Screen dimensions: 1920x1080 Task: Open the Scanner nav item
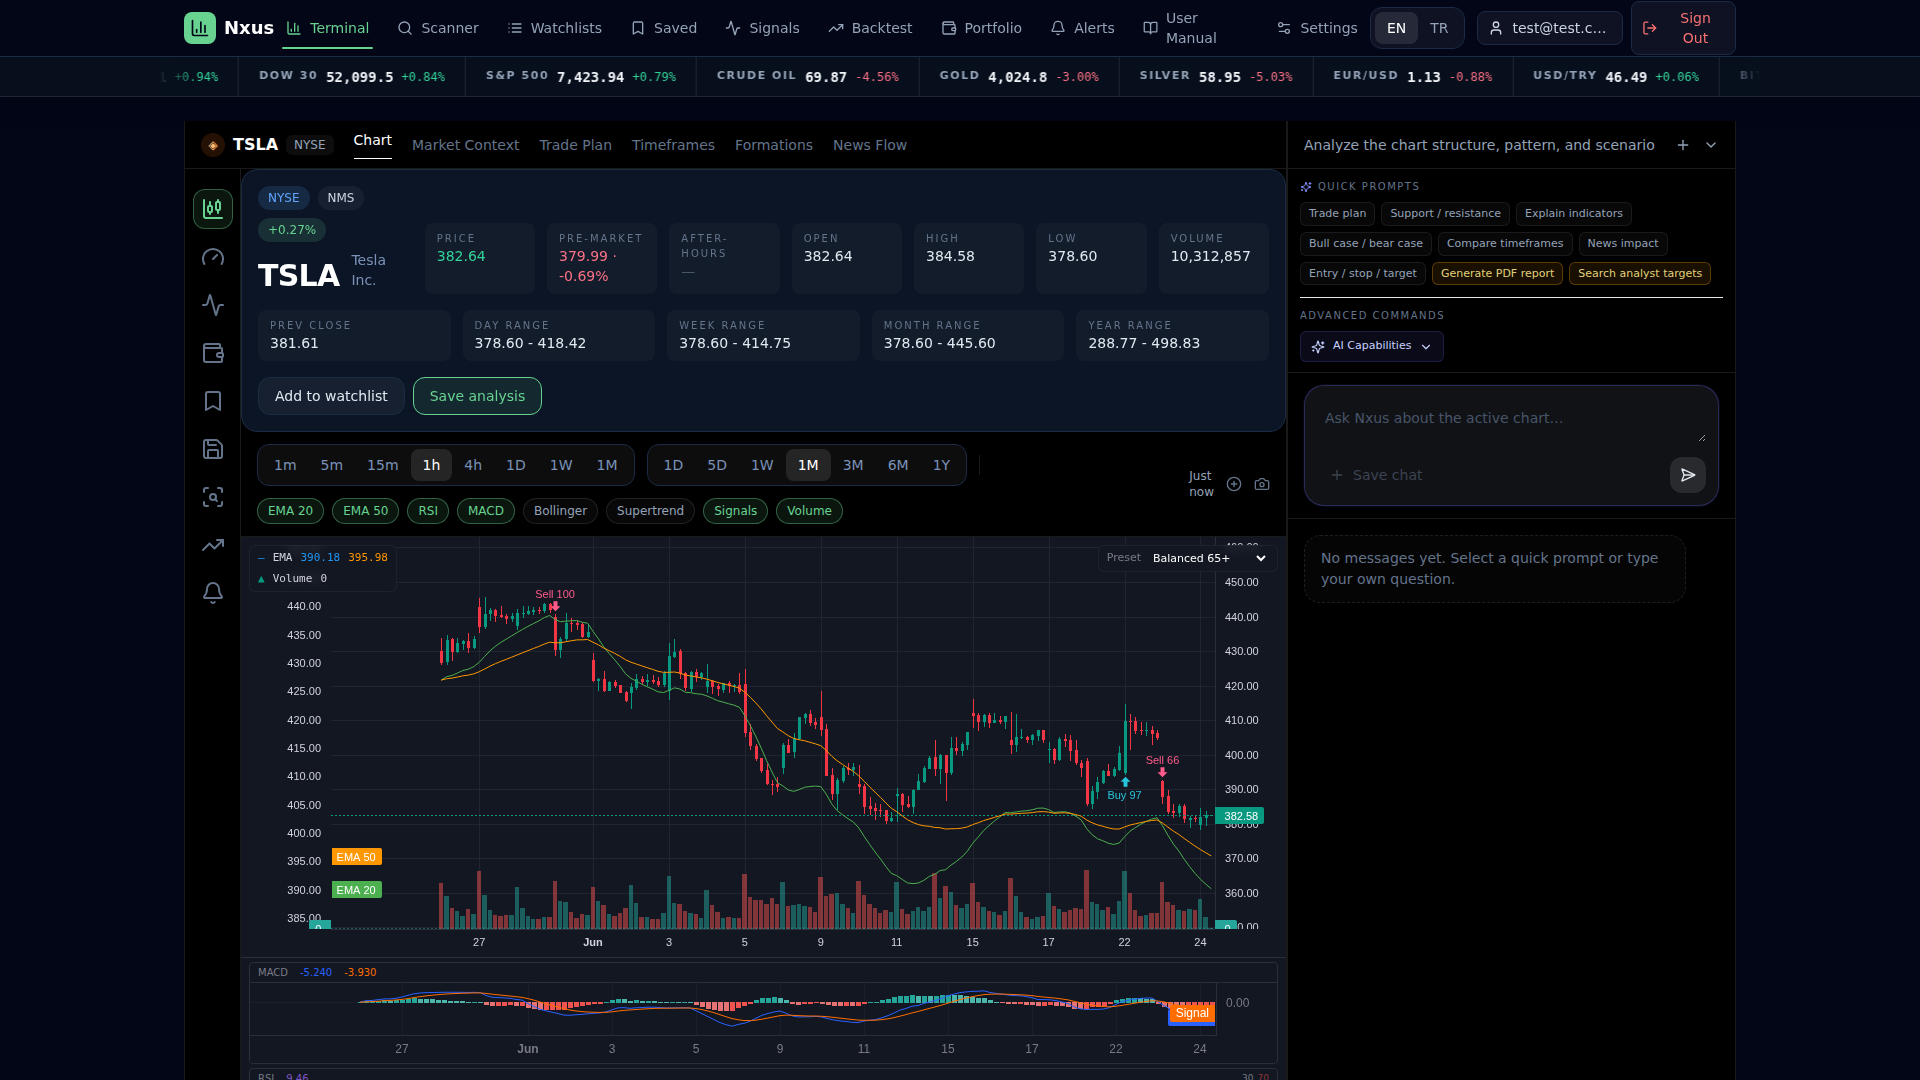coord(438,28)
